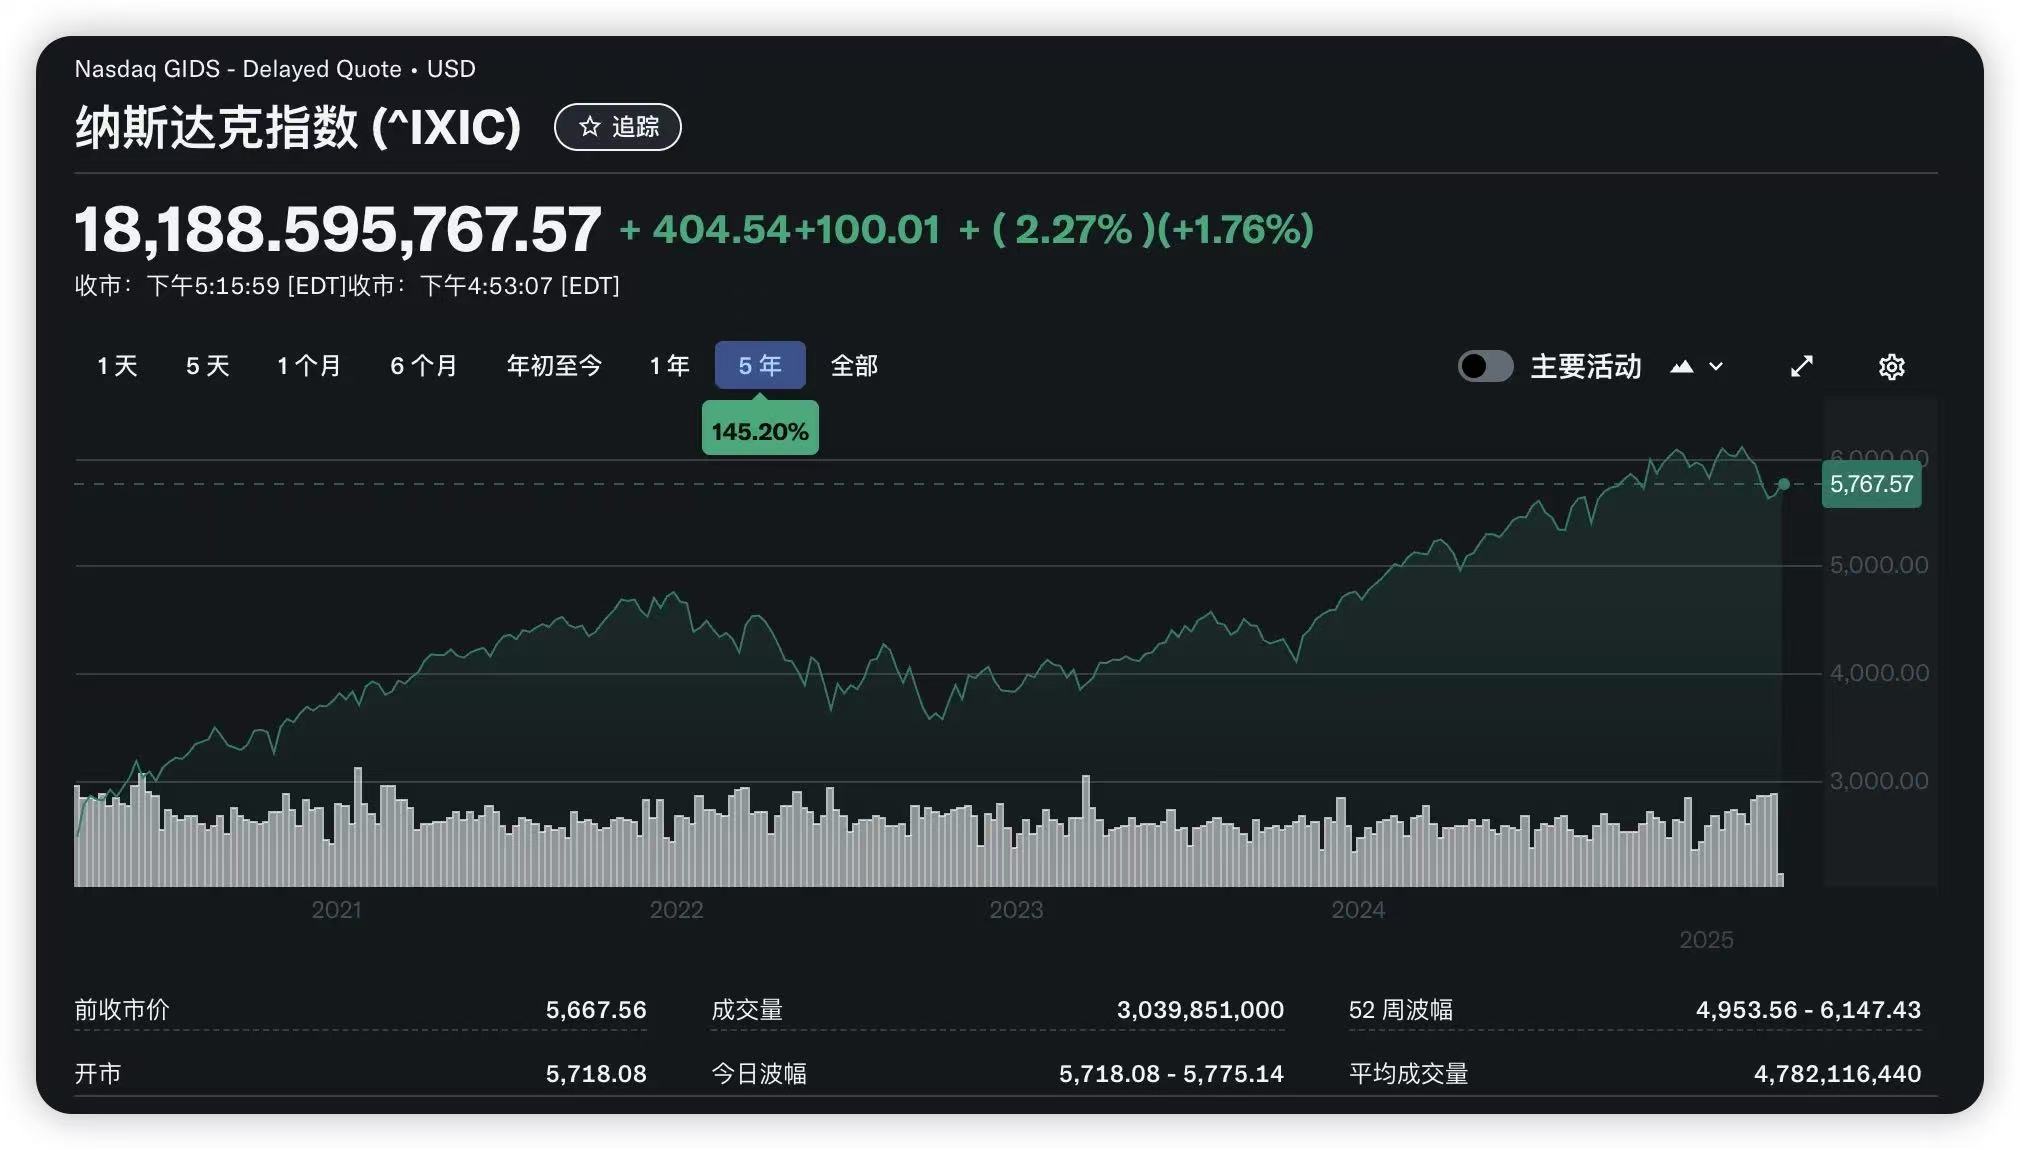Image resolution: width=2020 pixels, height=1150 pixels.
Task: Click the star 追踪 follow button
Action: point(618,127)
